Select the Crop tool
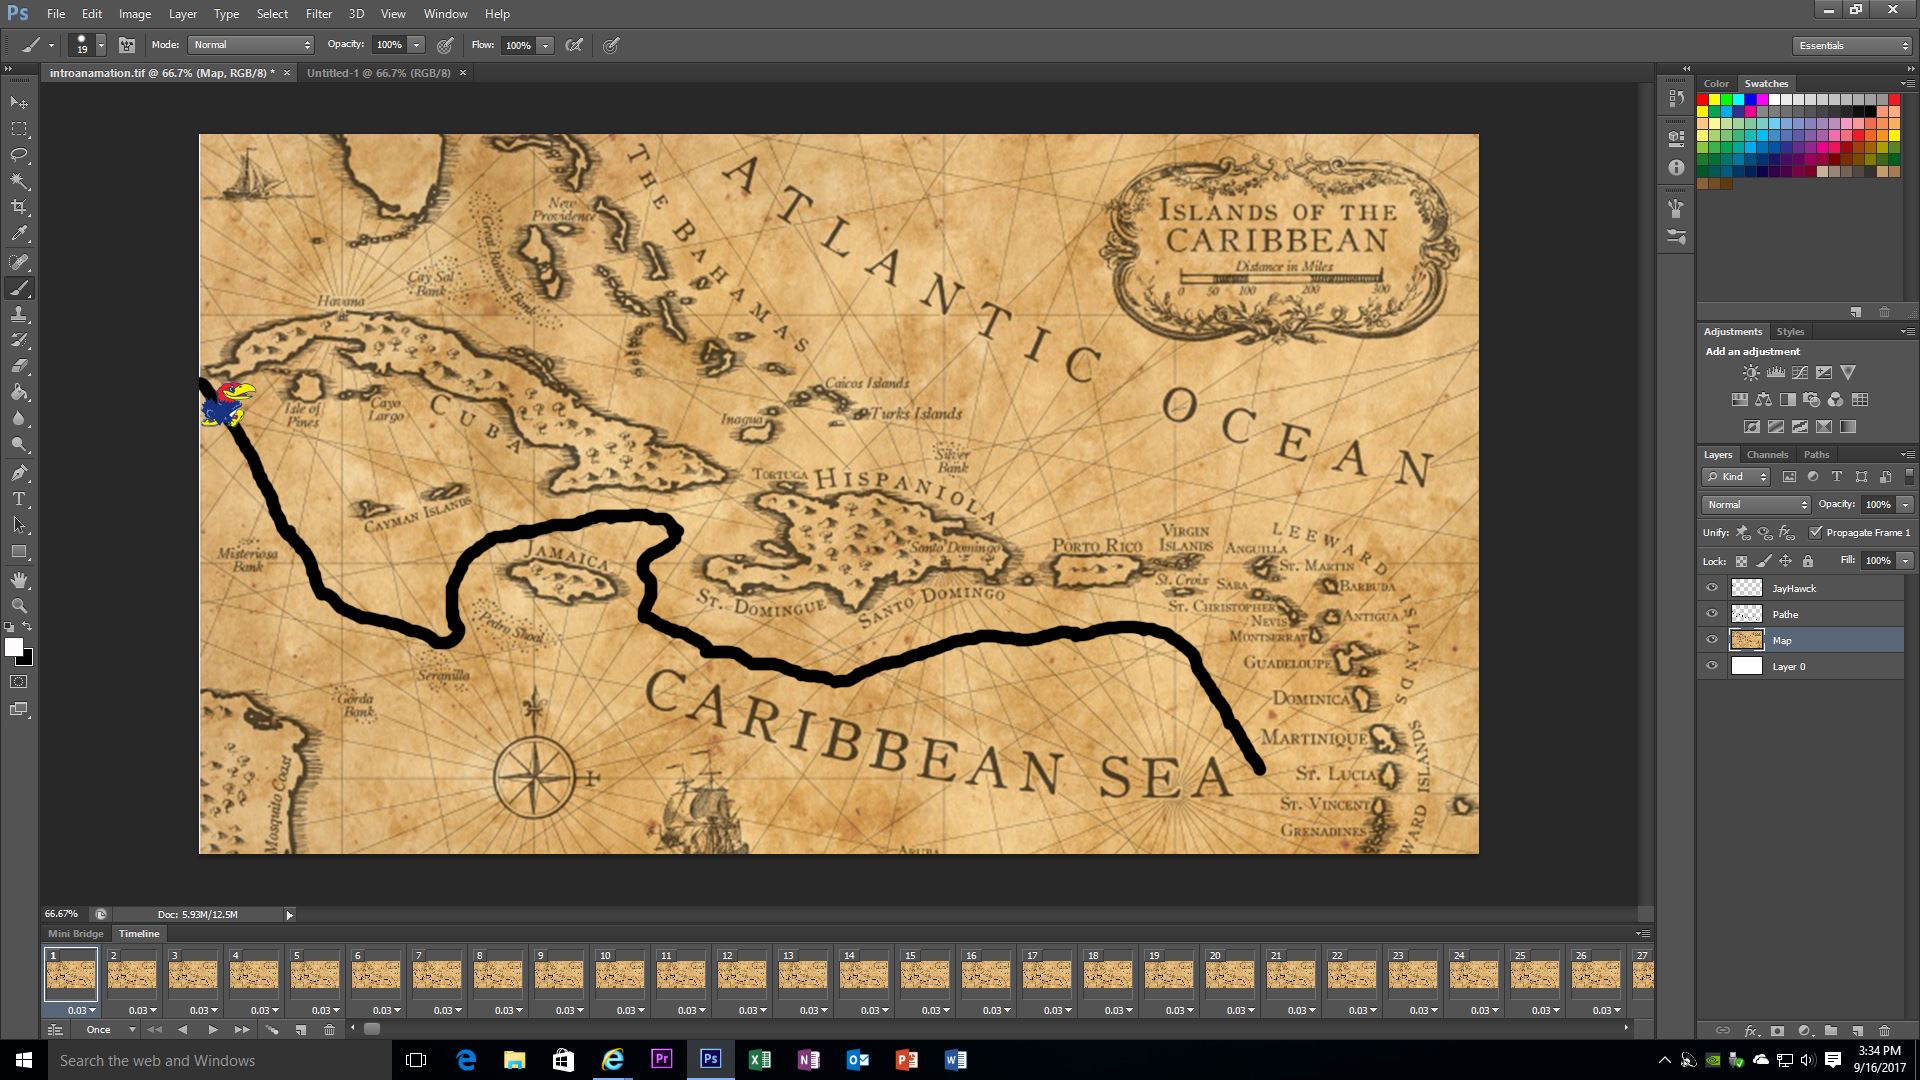 pyautogui.click(x=19, y=207)
